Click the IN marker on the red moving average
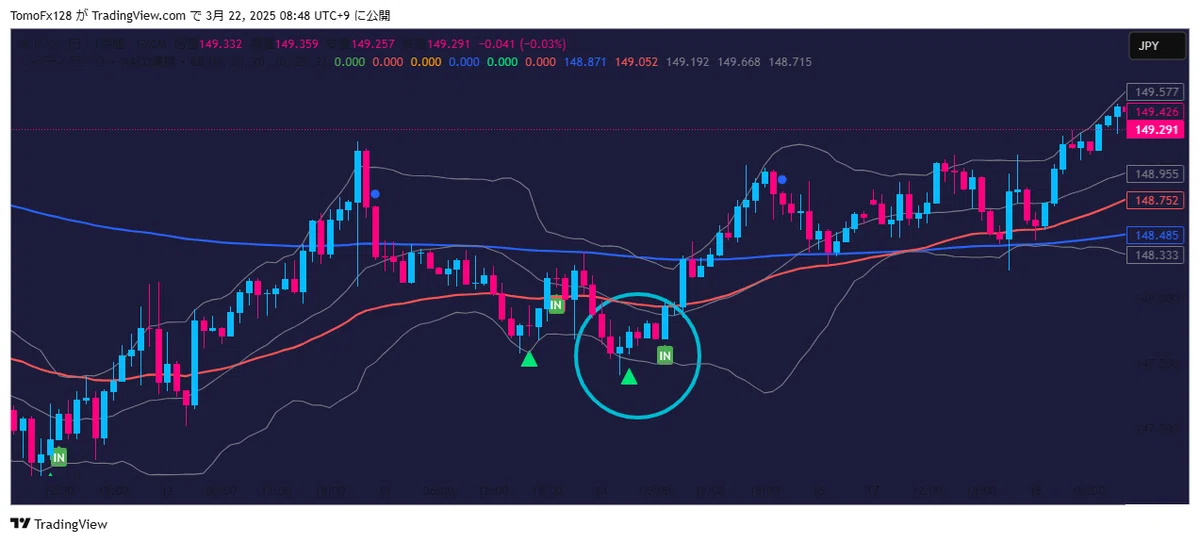The width and height of the screenshot is (1200, 542). (556, 304)
